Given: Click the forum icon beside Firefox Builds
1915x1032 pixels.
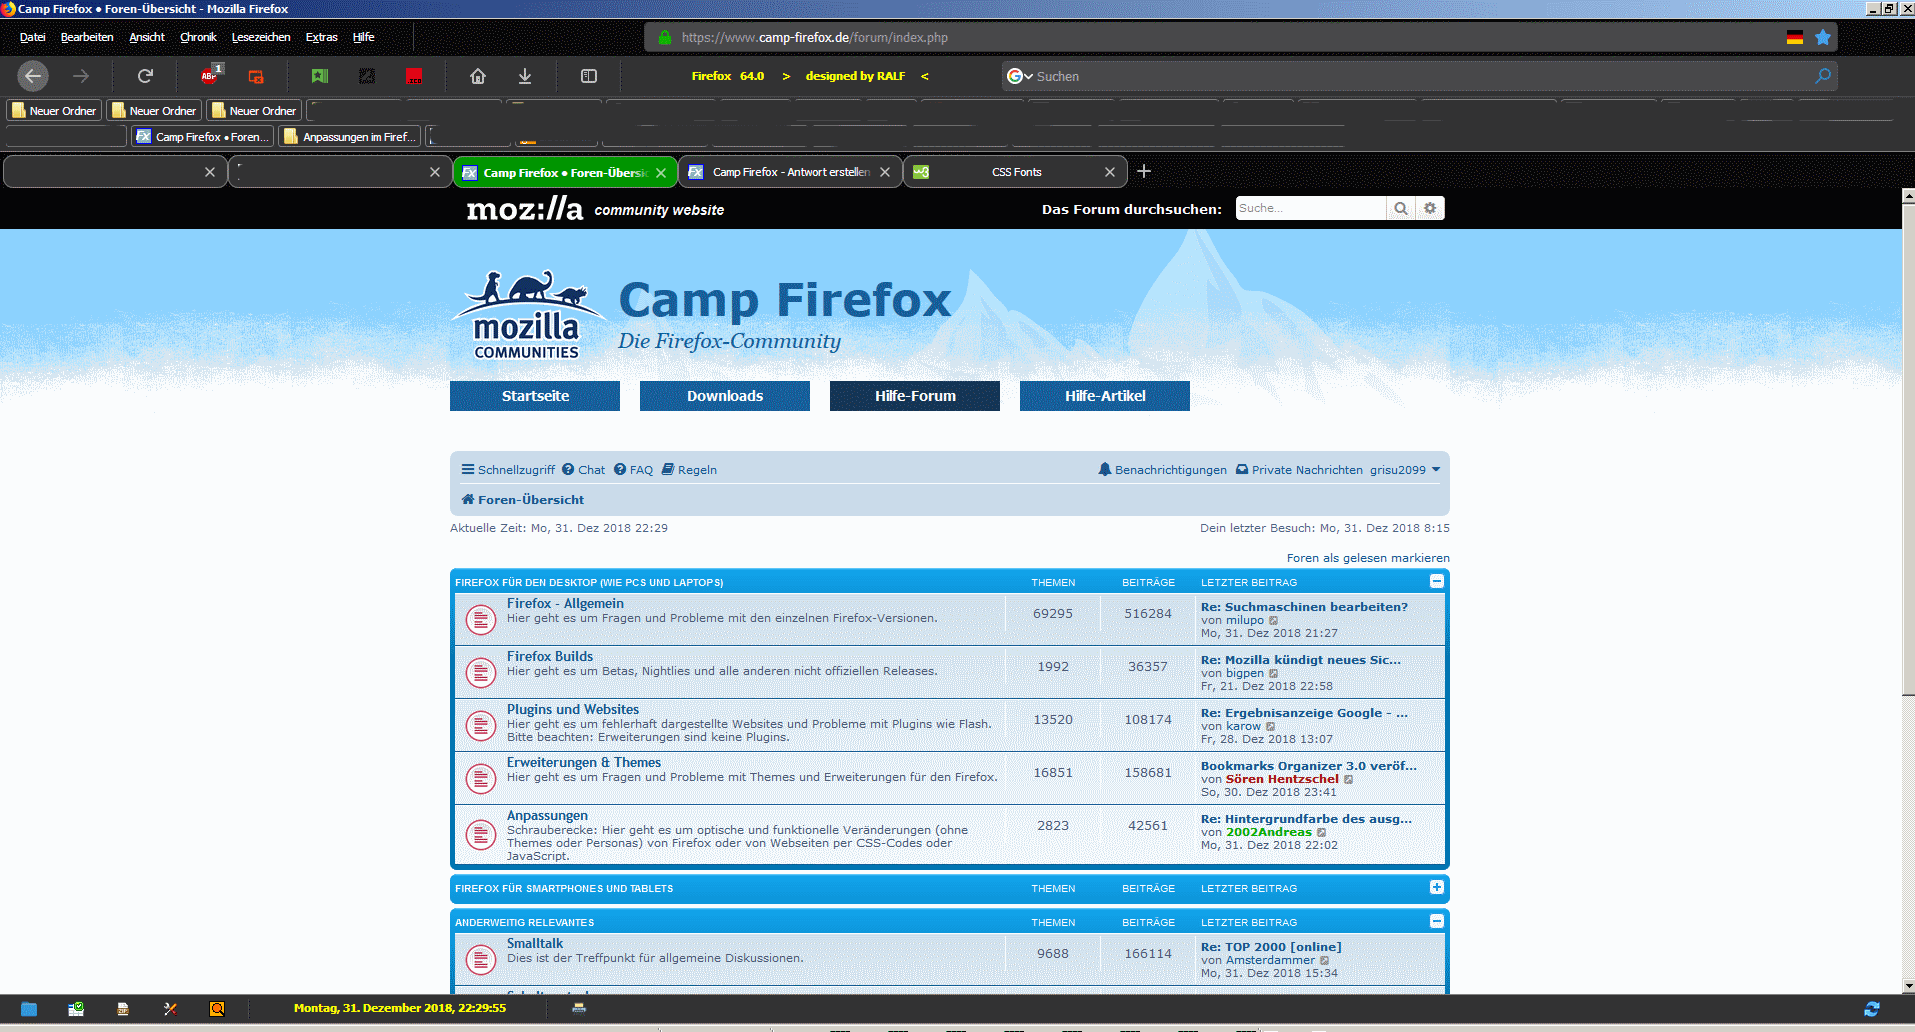Looking at the screenshot, I should pyautogui.click(x=481, y=673).
